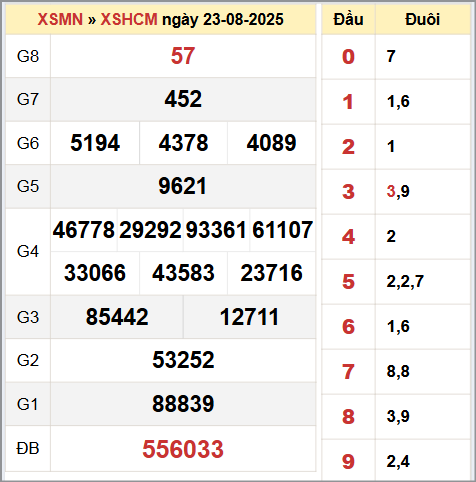Image resolution: width=476 pixels, height=482 pixels.
Task: Click G1 prize number 88839
Action: [x=183, y=404]
